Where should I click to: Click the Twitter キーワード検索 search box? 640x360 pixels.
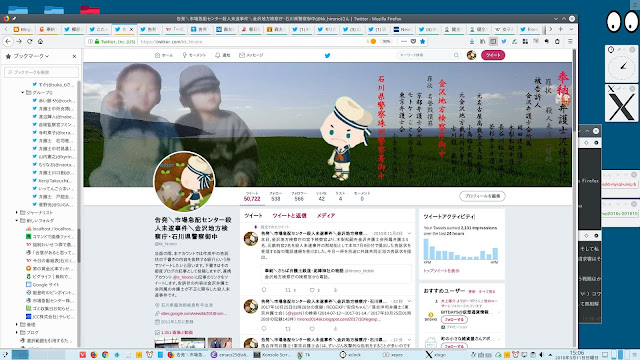[x=429, y=55]
